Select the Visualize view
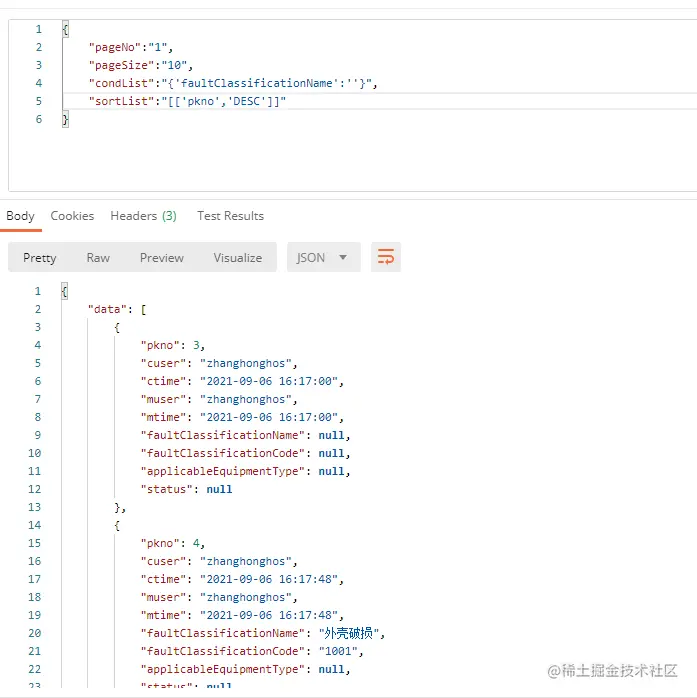Viewport: 697px width, 698px height. 238,258
